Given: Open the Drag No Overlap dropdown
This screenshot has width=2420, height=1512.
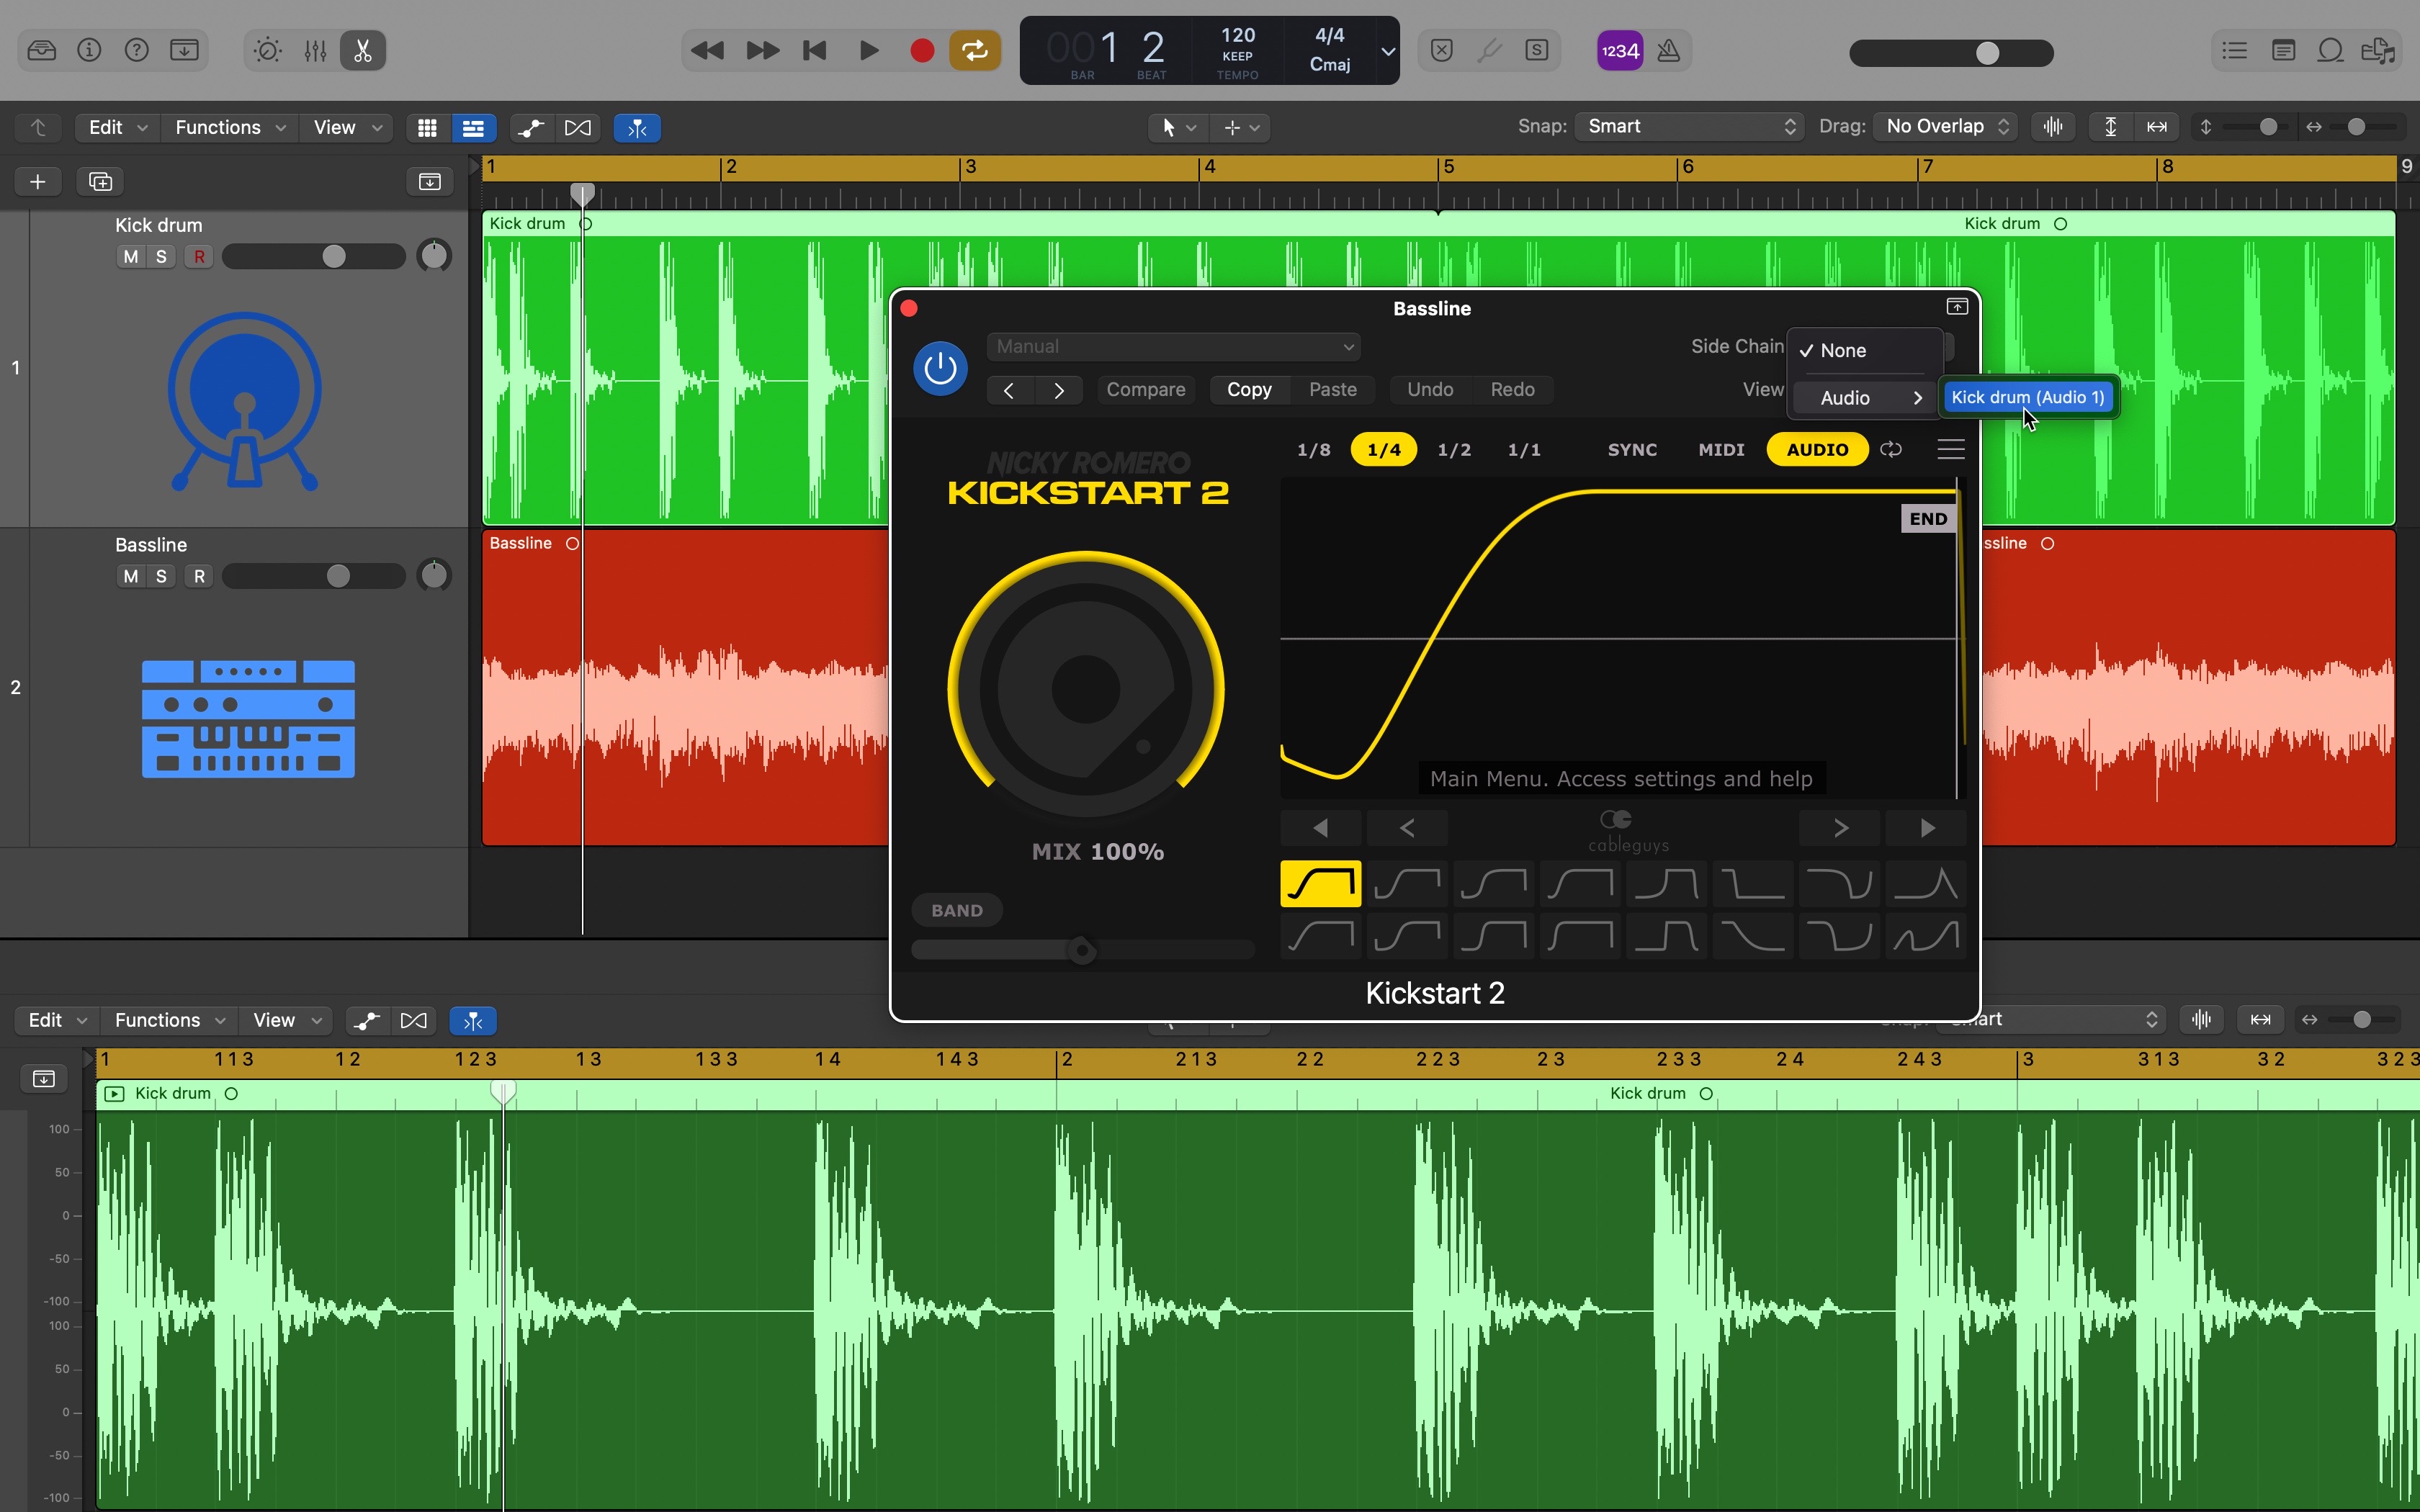Looking at the screenshot, I should pyautogui.click(x=1945, y=126).
